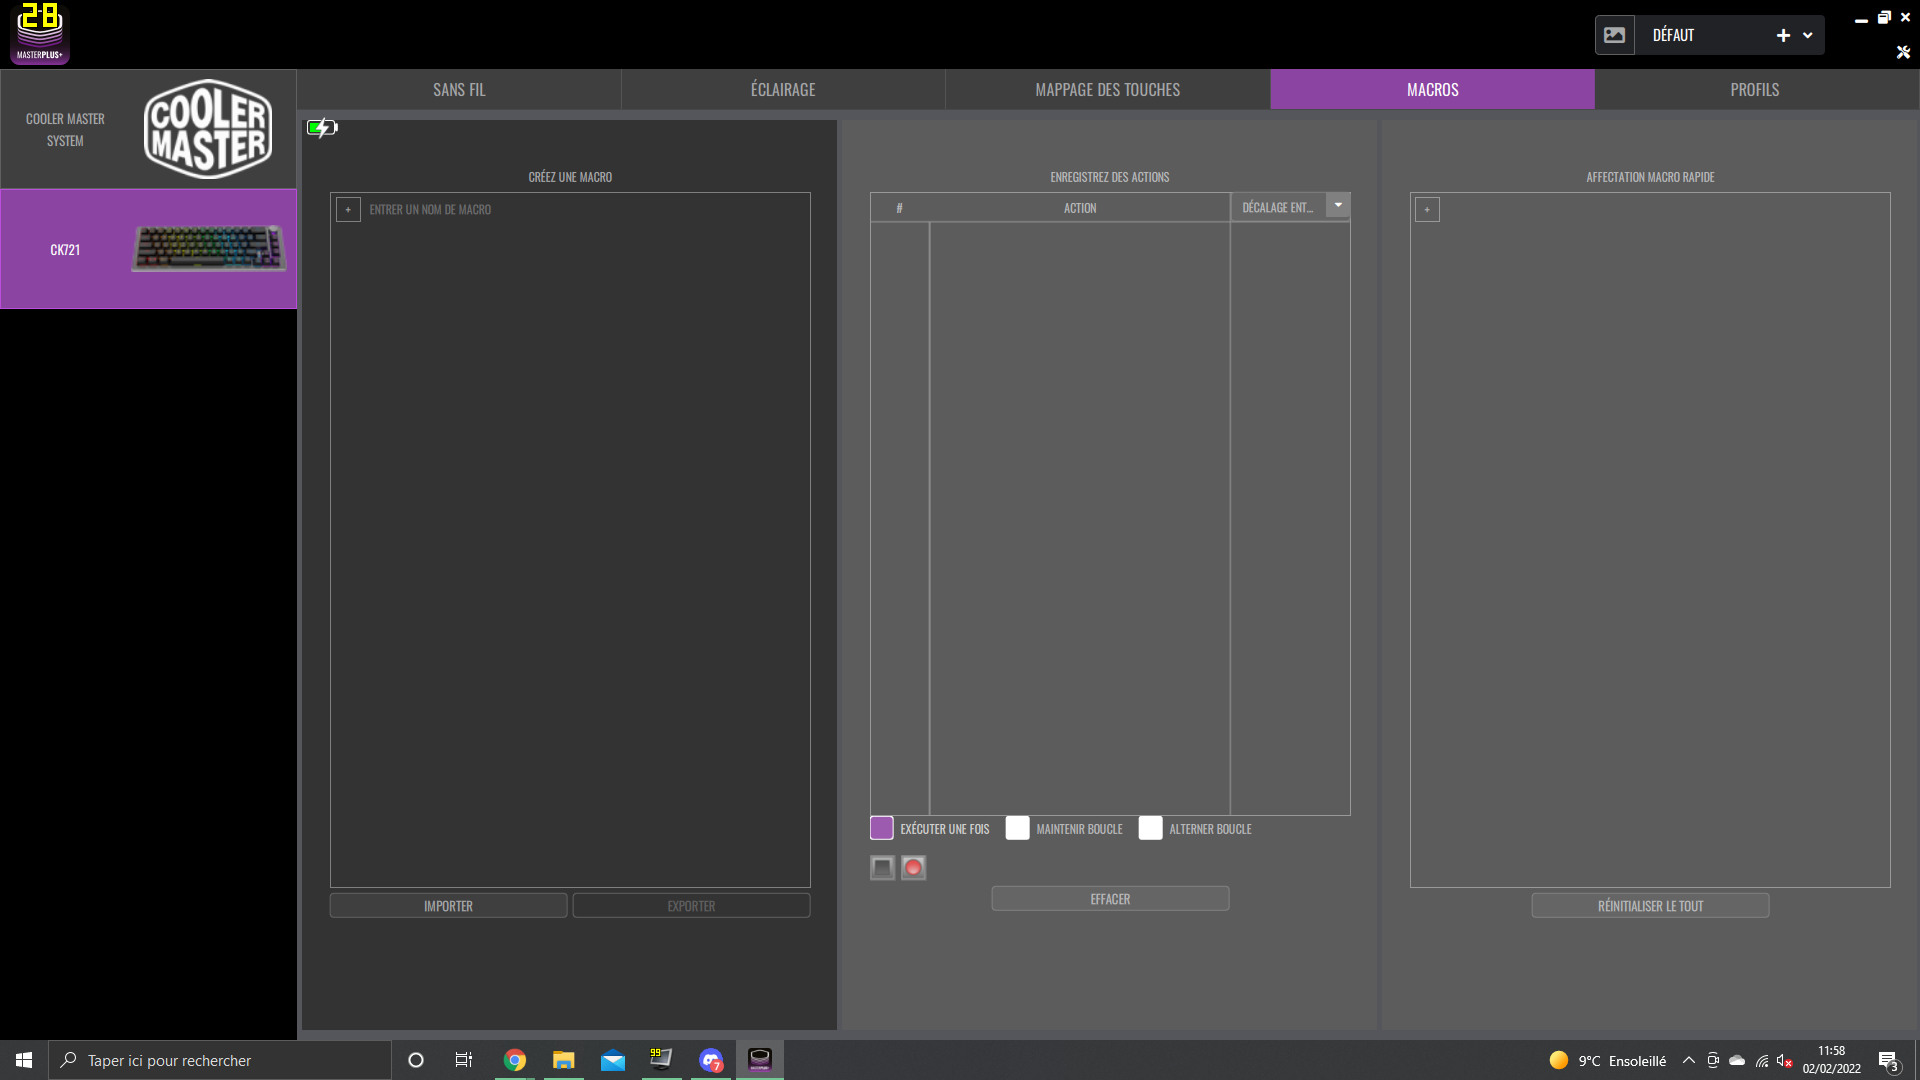Show hidden system tray icons chevron
The image size is (1920, 1080).
coord(1689,1060)
